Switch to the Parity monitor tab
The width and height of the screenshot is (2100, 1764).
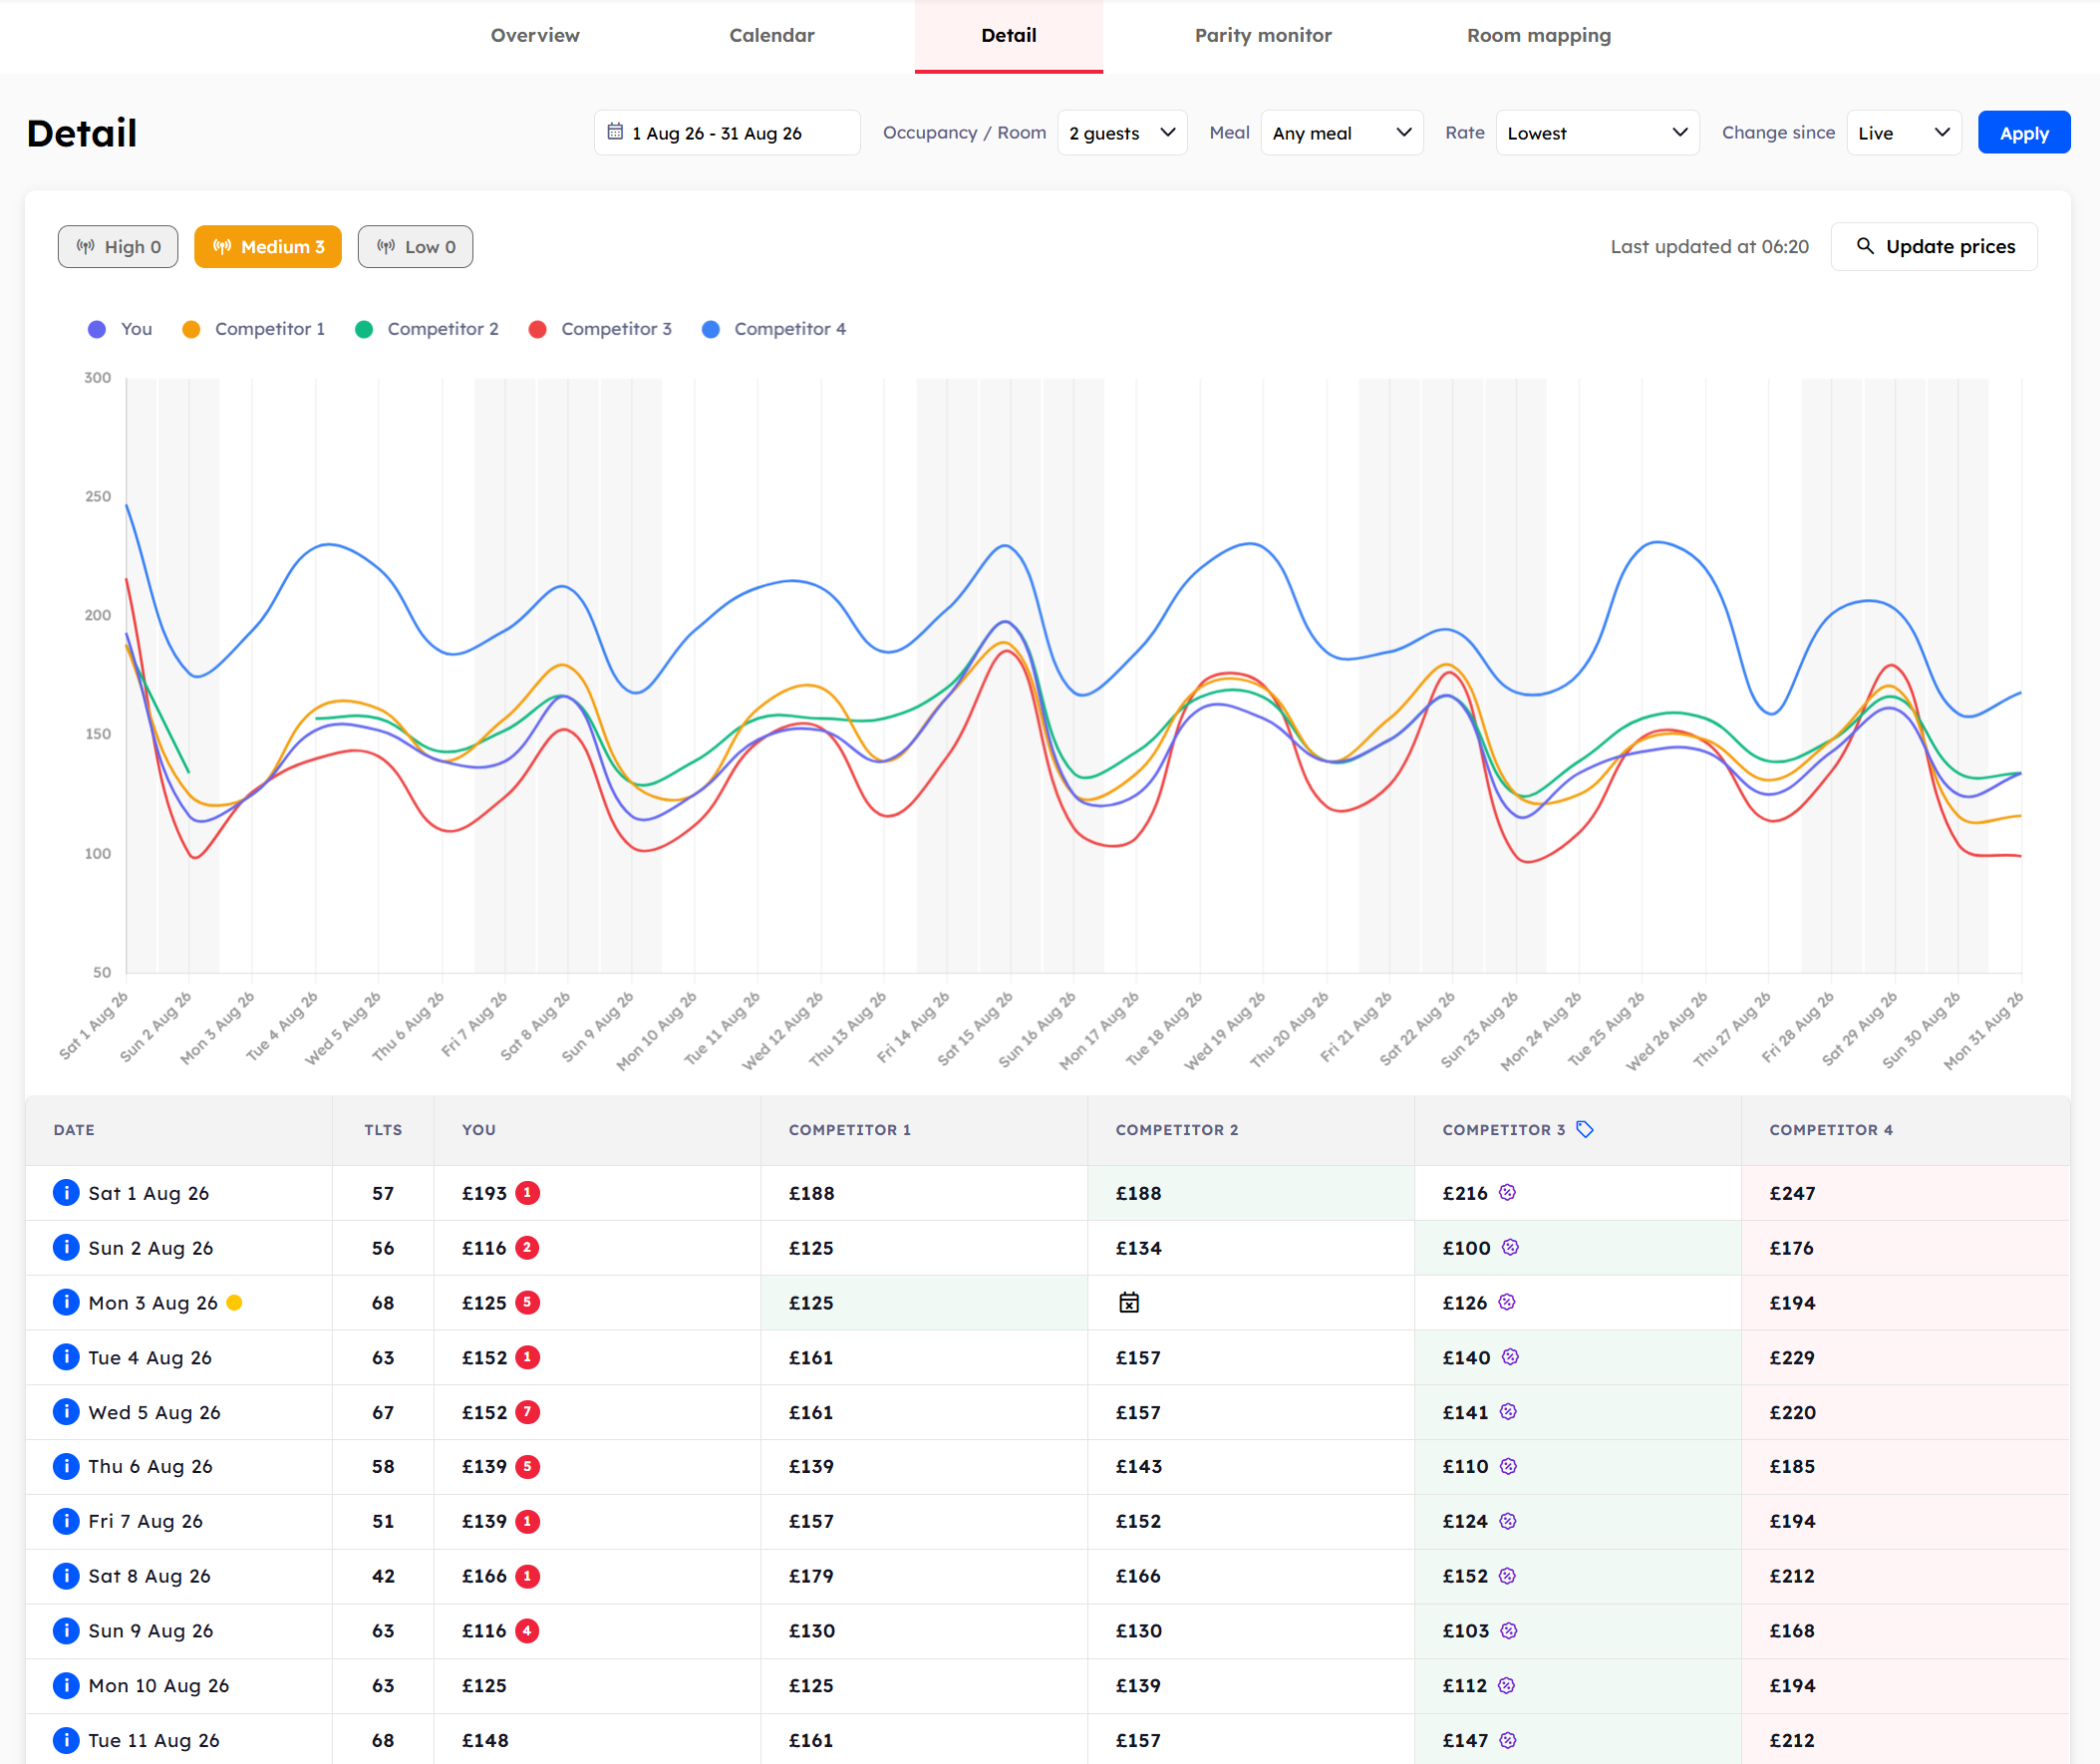pos(1263,36)
